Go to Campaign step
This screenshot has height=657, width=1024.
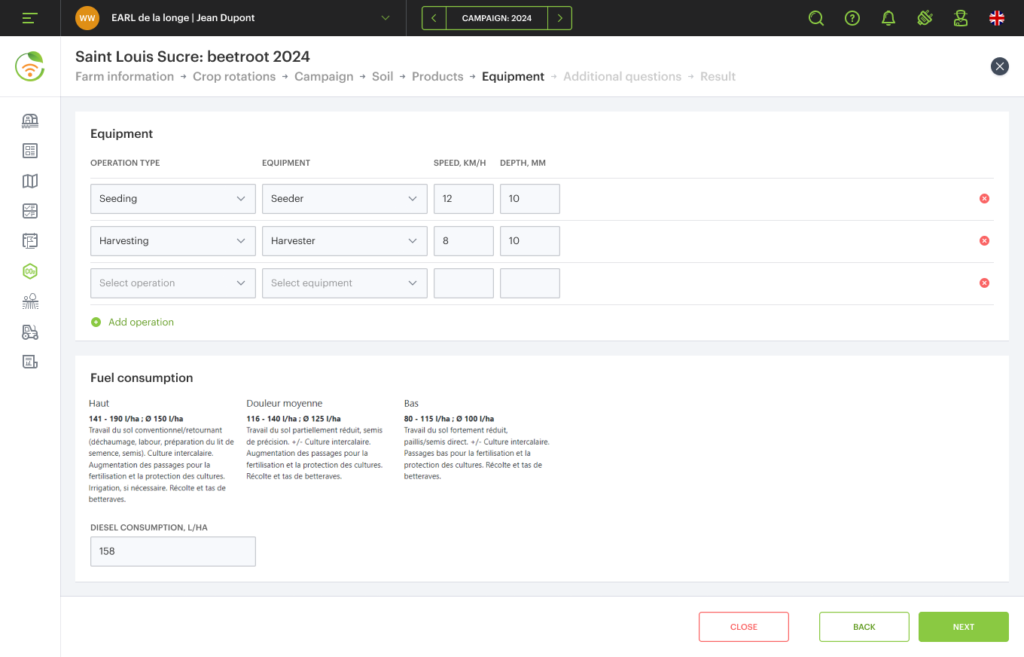point(324,76)
